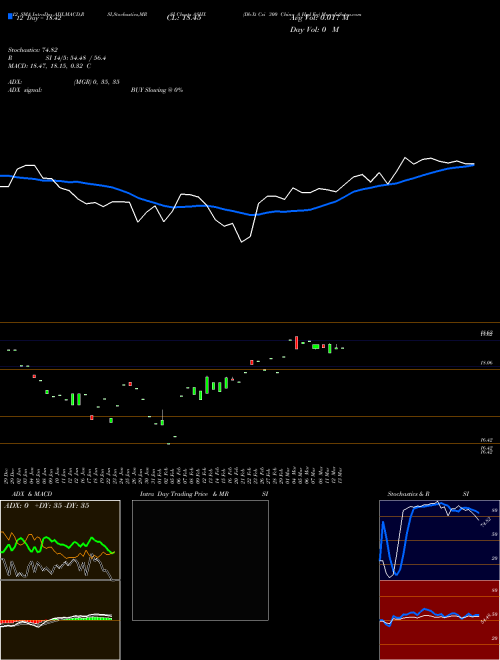
Task: Click the 'Intra Day Trading Price & MRSI' title
Action: click(x=205, y=494)
